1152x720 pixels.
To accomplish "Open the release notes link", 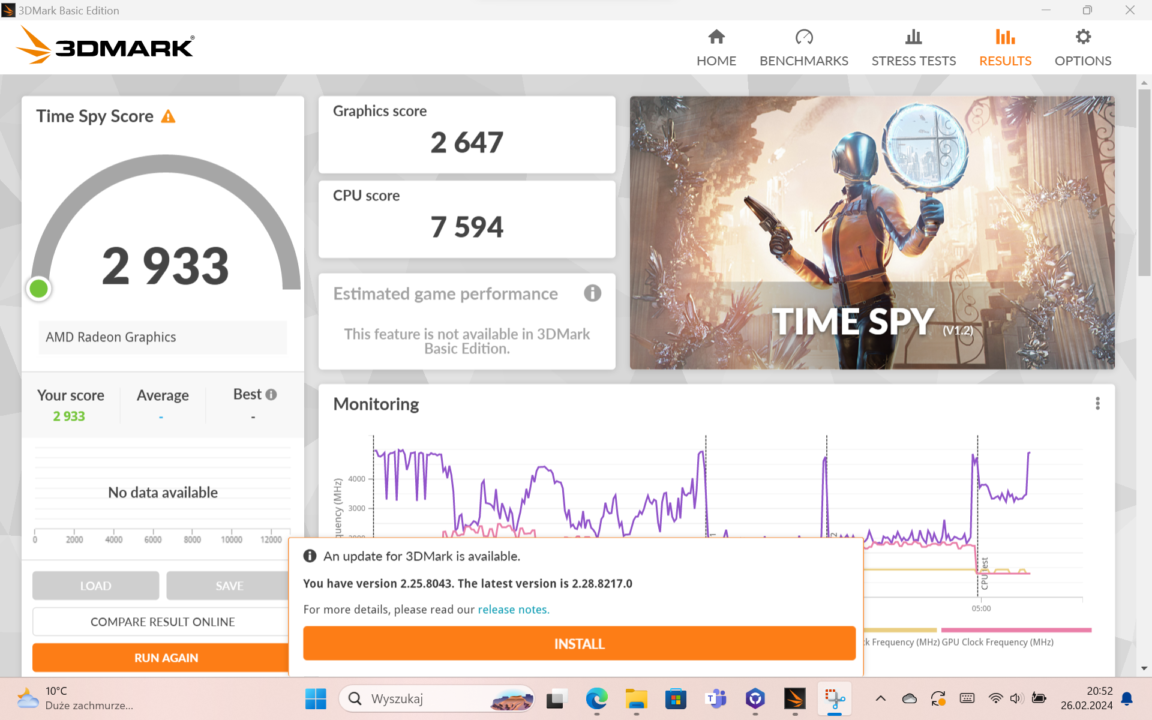I will click(512, 609).
